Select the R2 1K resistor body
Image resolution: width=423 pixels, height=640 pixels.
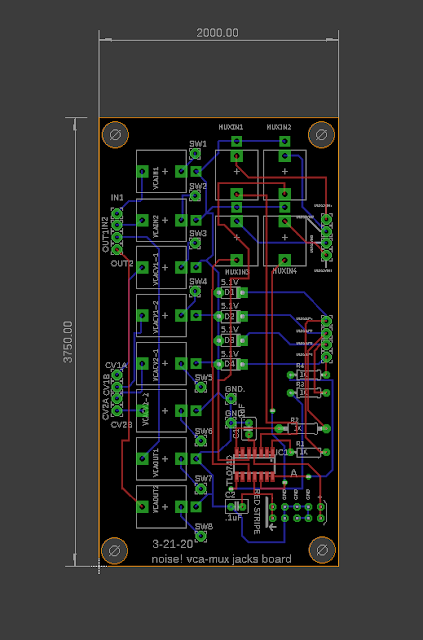click(x=302, y=429)
